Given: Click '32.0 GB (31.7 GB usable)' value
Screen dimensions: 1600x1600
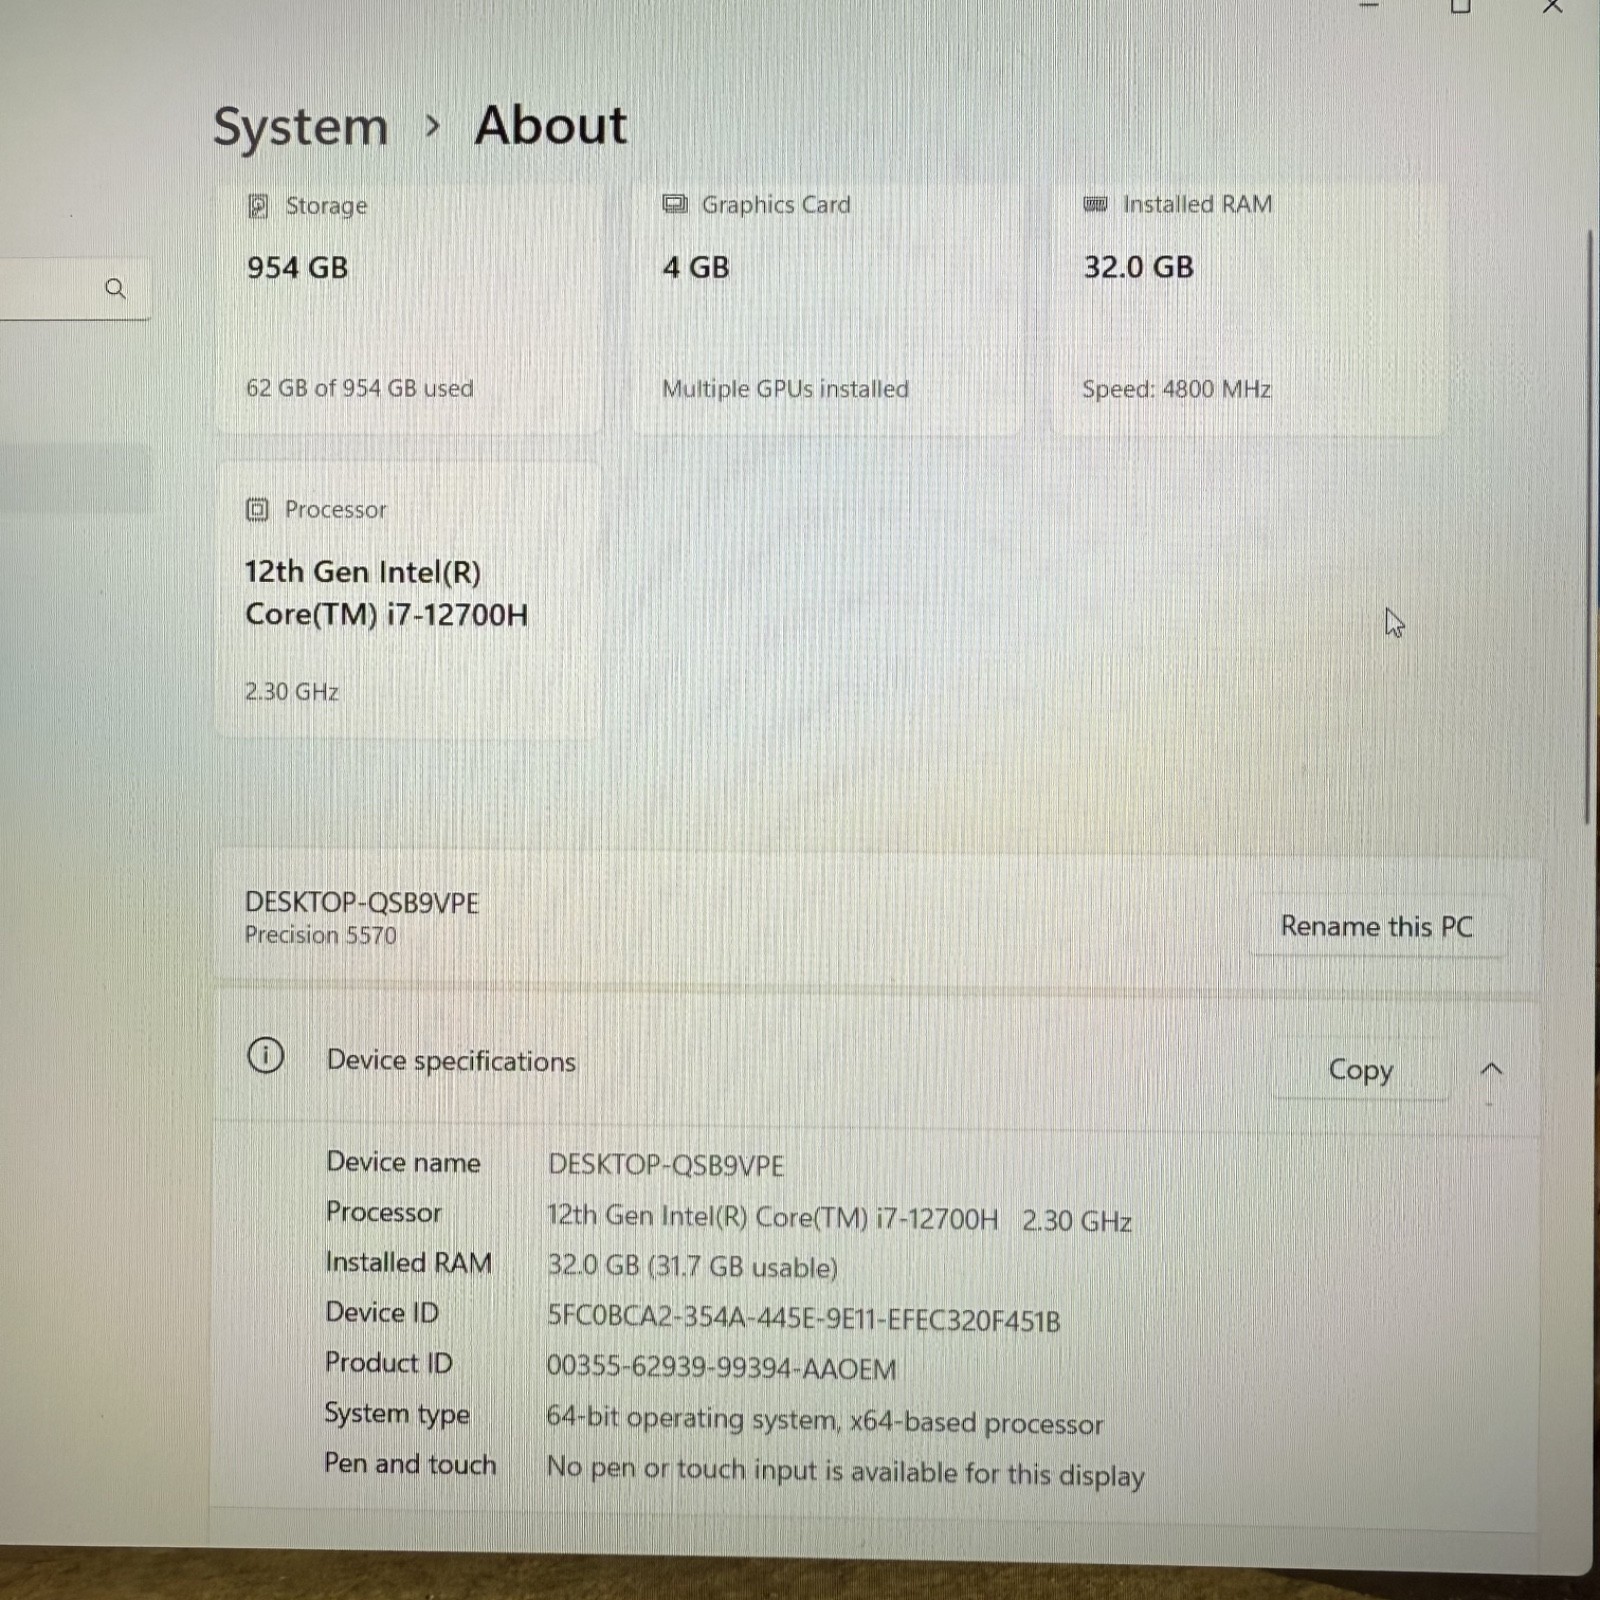Looking at the screenshot, I should [x=692, y=1267].
